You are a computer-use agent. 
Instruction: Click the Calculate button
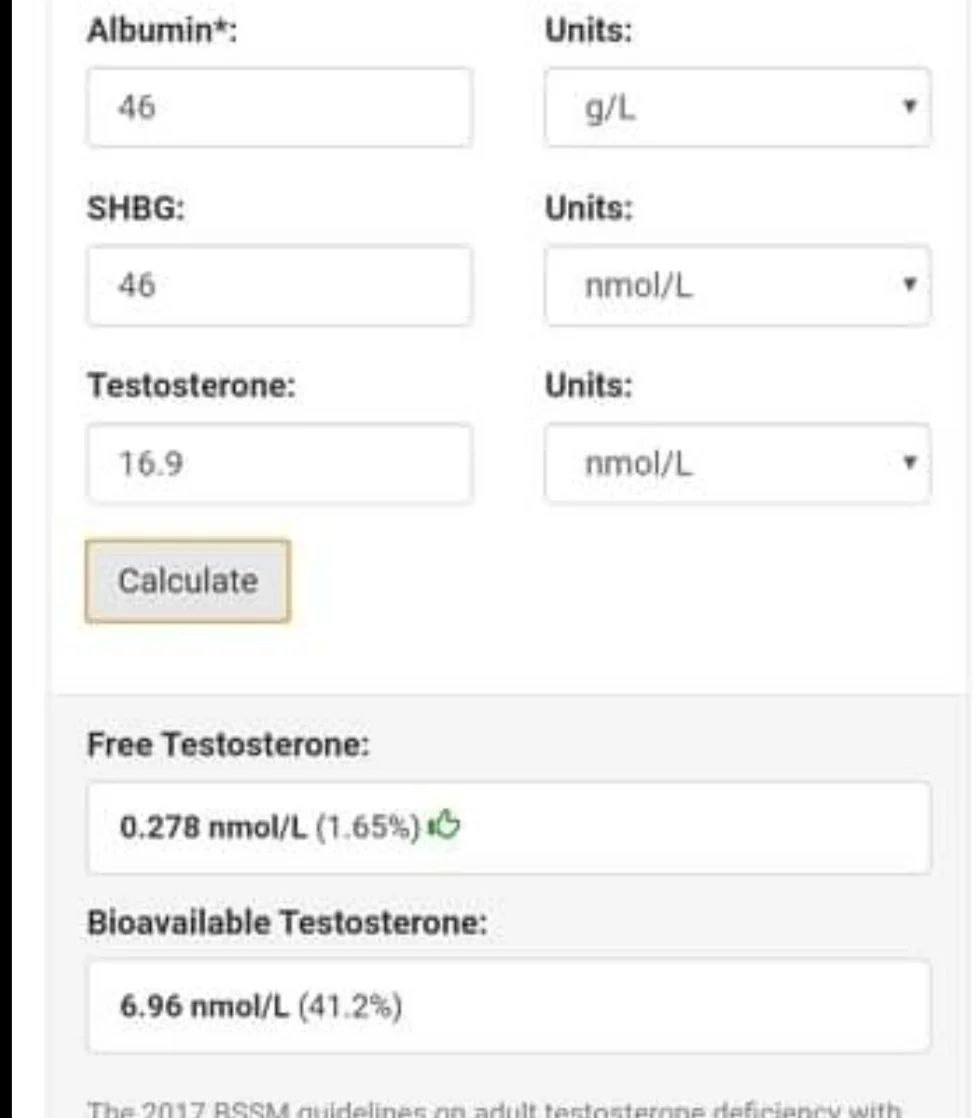[x=188, y=581]
